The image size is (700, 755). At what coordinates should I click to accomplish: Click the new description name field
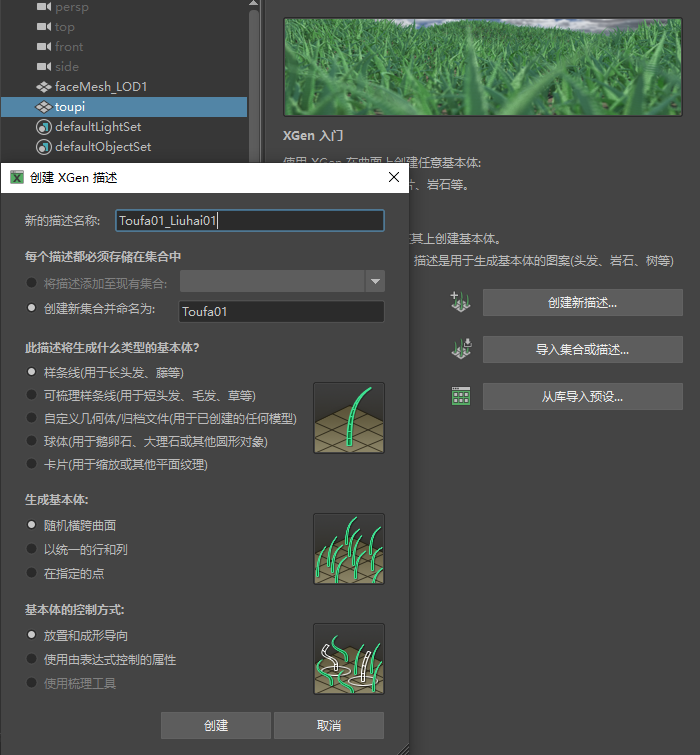tap(248, 221)
